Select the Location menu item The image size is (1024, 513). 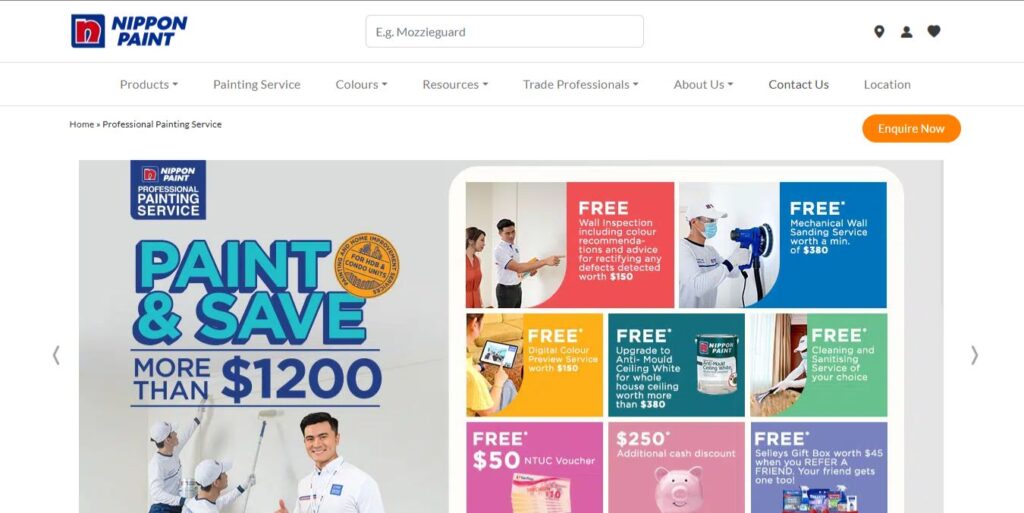[887, 84]
